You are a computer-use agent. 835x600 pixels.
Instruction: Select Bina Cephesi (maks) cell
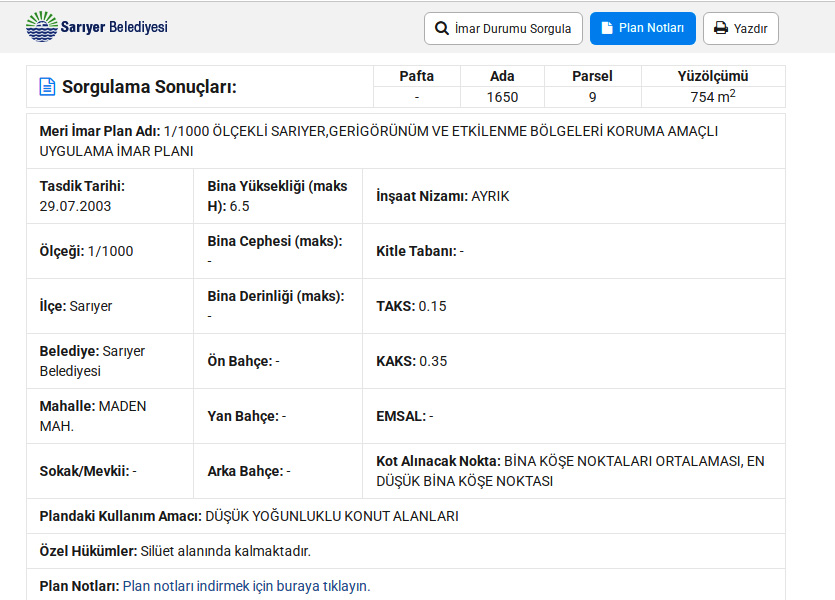point(278,251)
